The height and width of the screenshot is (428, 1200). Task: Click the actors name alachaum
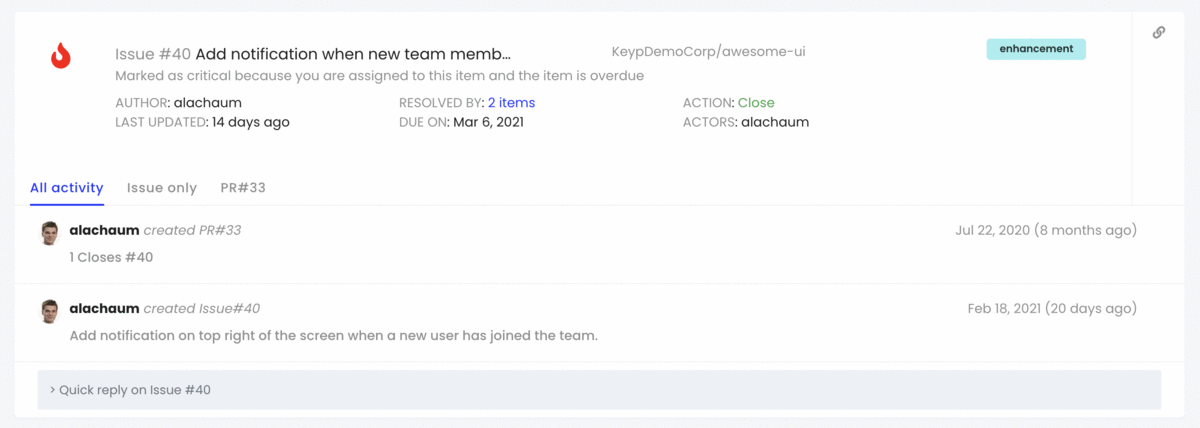(775, 122)
